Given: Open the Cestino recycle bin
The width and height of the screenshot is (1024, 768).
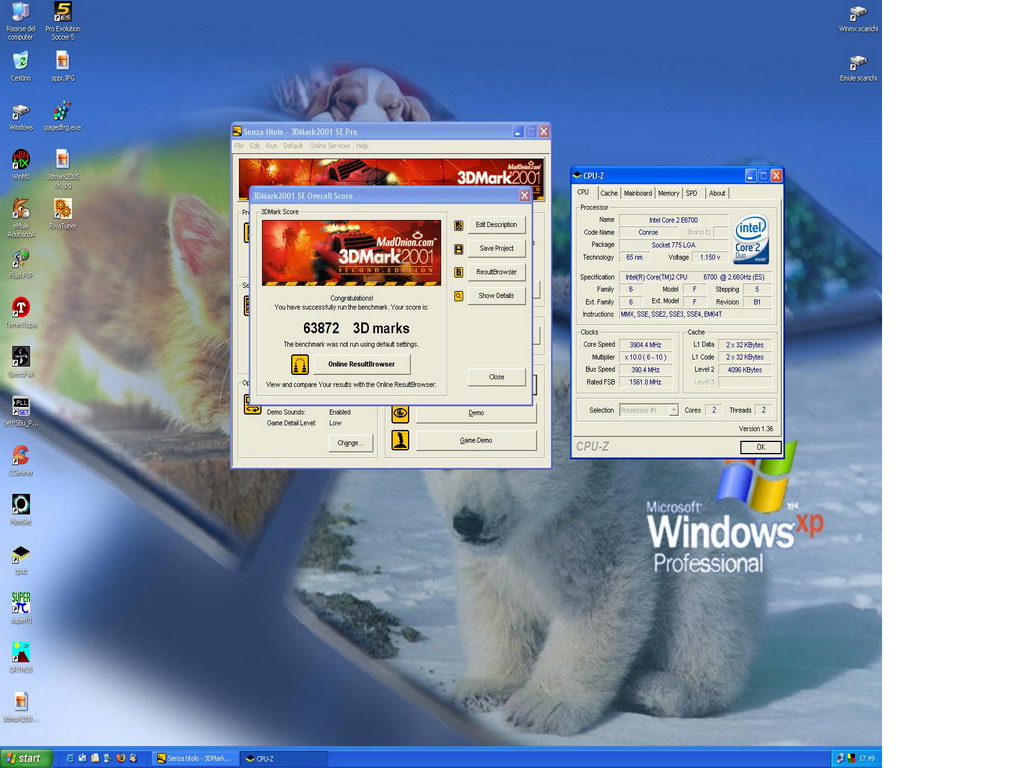Looking at the screenshot, I should click(20, 65).
